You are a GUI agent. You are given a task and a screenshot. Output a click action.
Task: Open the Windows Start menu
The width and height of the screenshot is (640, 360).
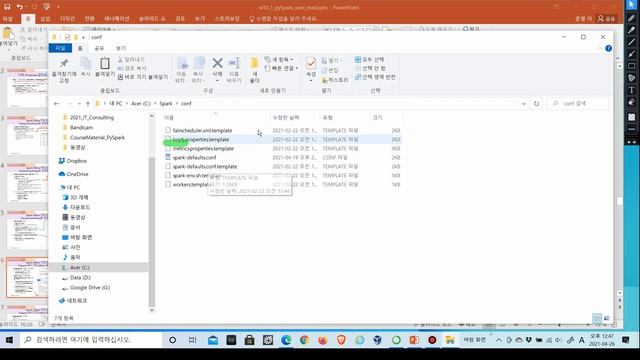click(9, 340)
